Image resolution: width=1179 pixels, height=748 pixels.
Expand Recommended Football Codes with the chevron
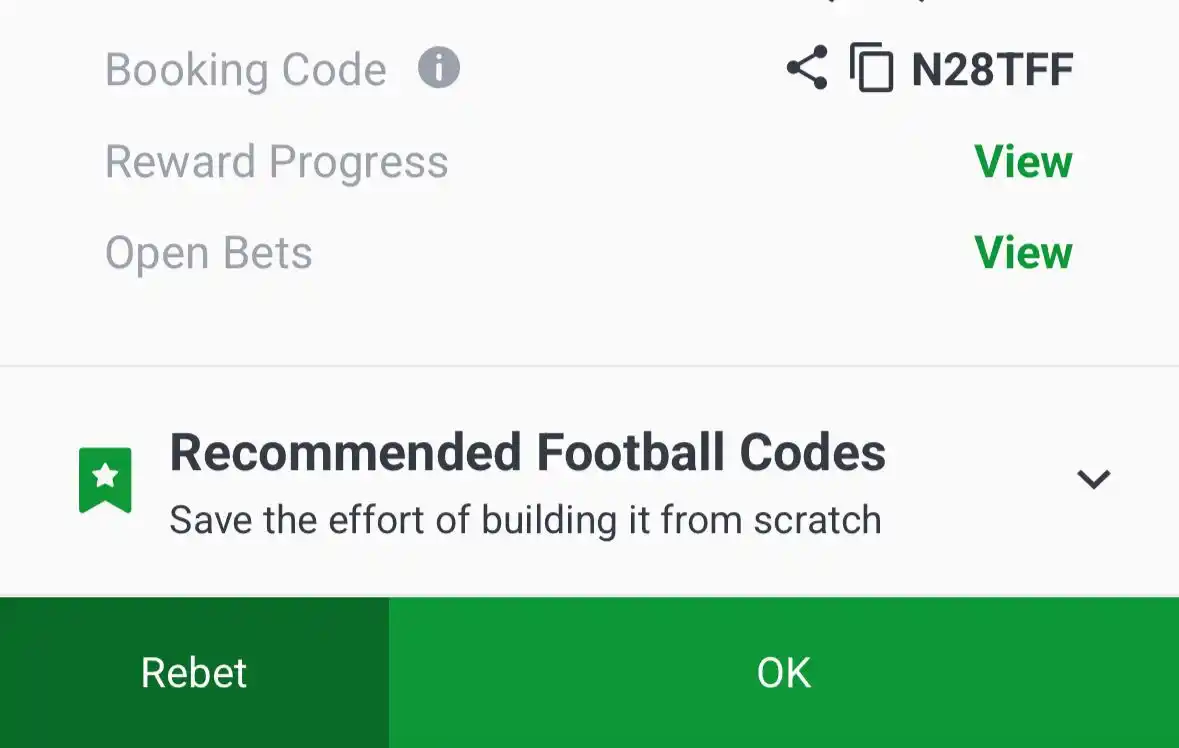point(1093,479)
